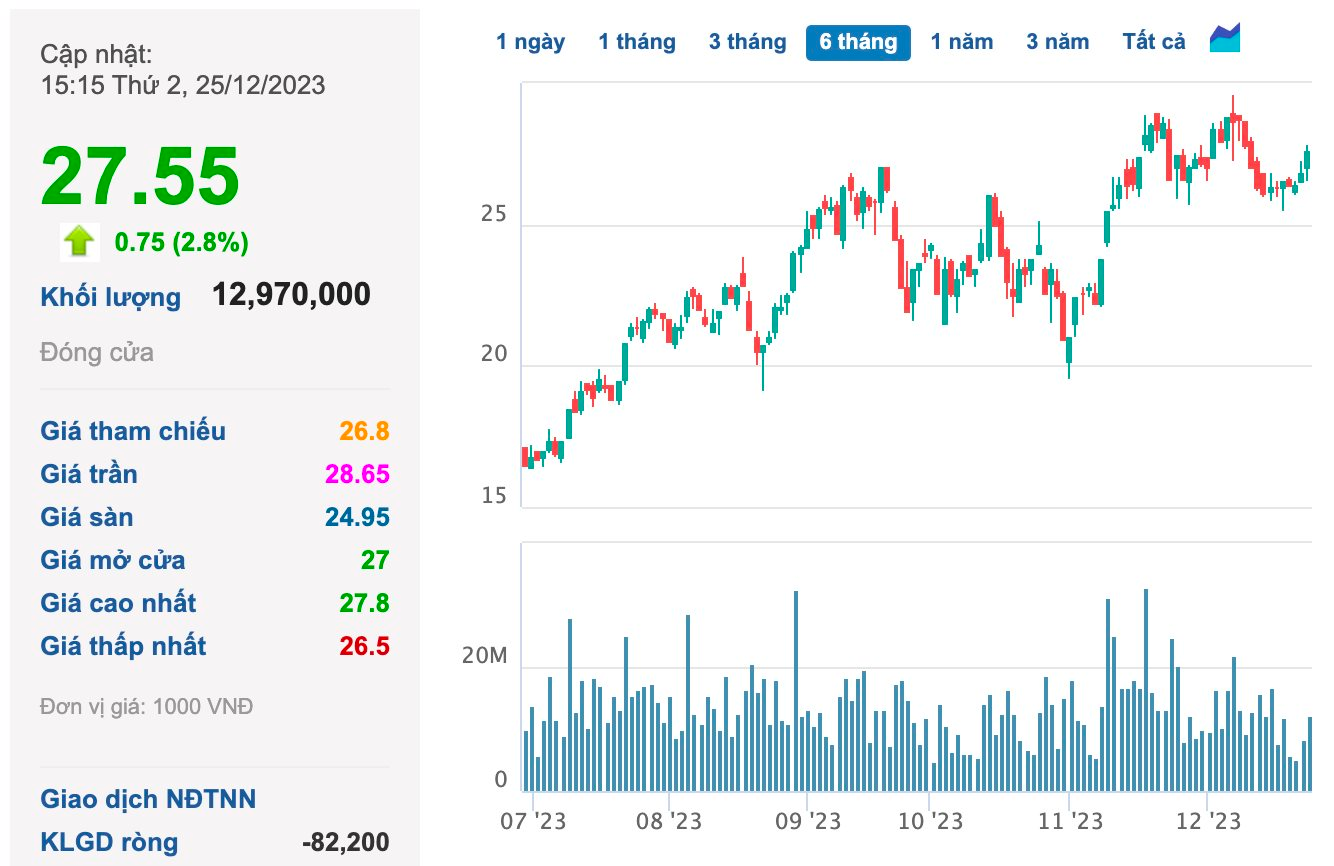Click the current price 27.55
1334x866 pixels.
(140, 177)
